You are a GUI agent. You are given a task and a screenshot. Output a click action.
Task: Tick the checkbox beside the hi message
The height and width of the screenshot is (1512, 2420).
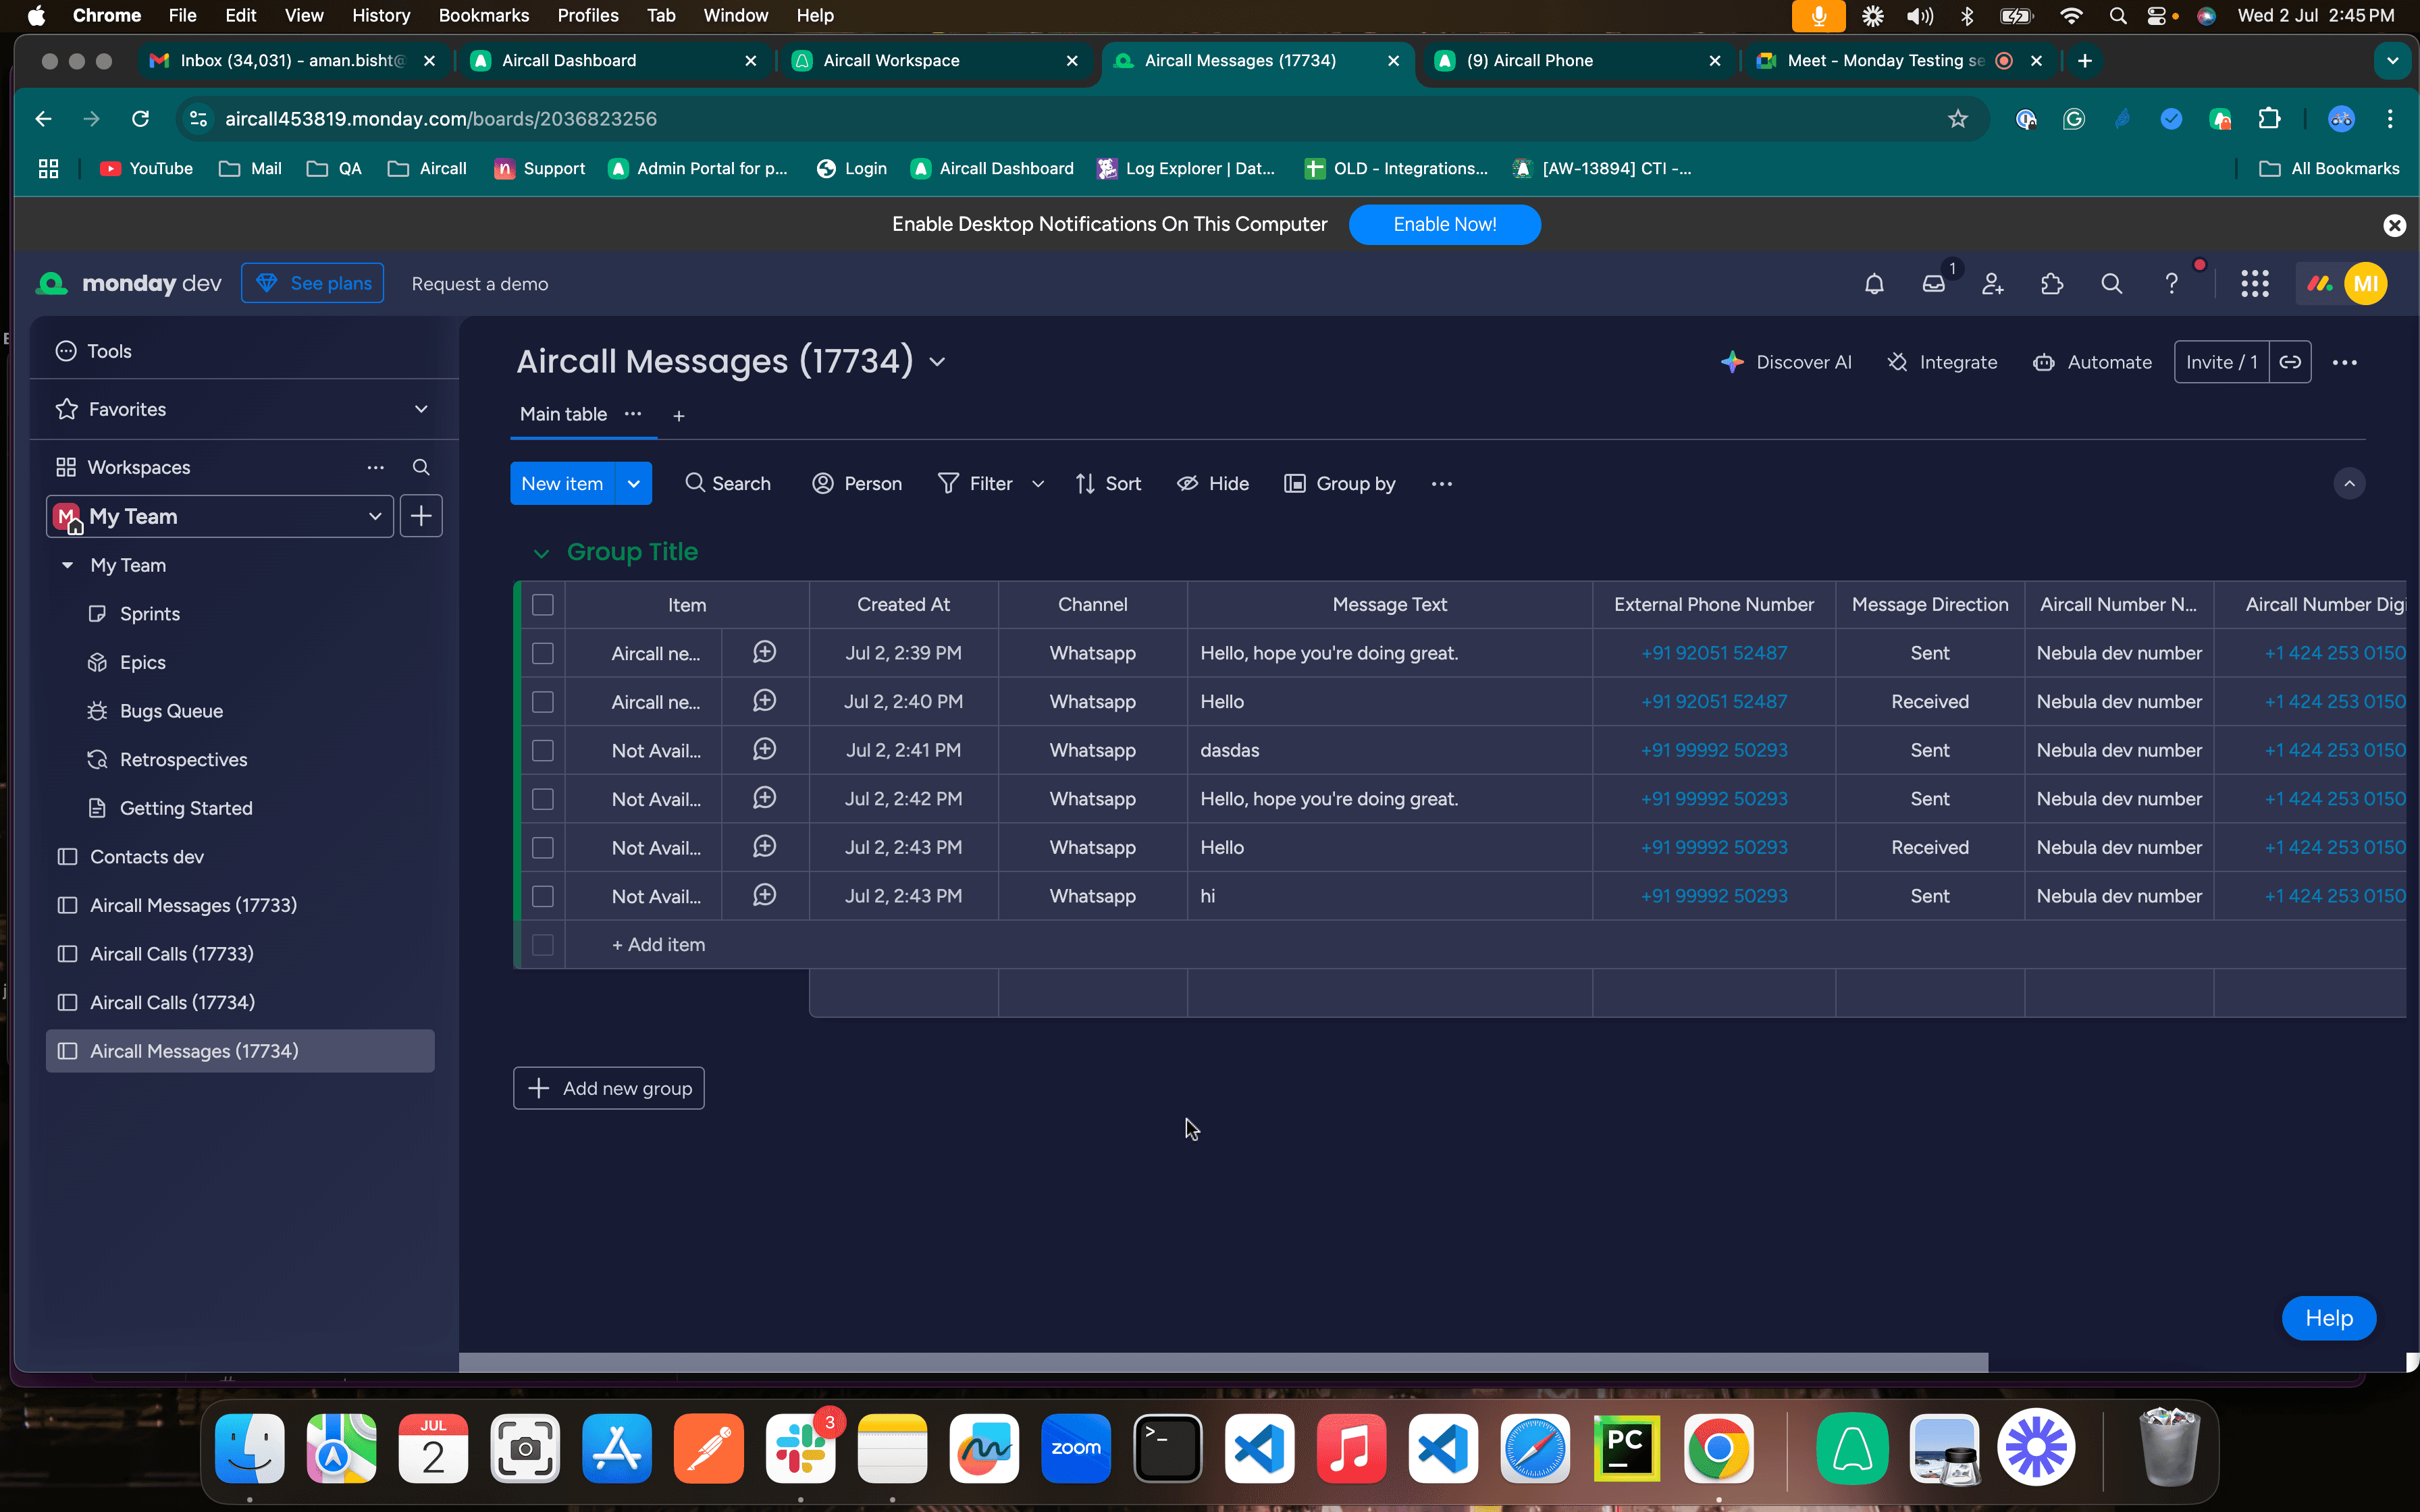click(x=543, y=895)
